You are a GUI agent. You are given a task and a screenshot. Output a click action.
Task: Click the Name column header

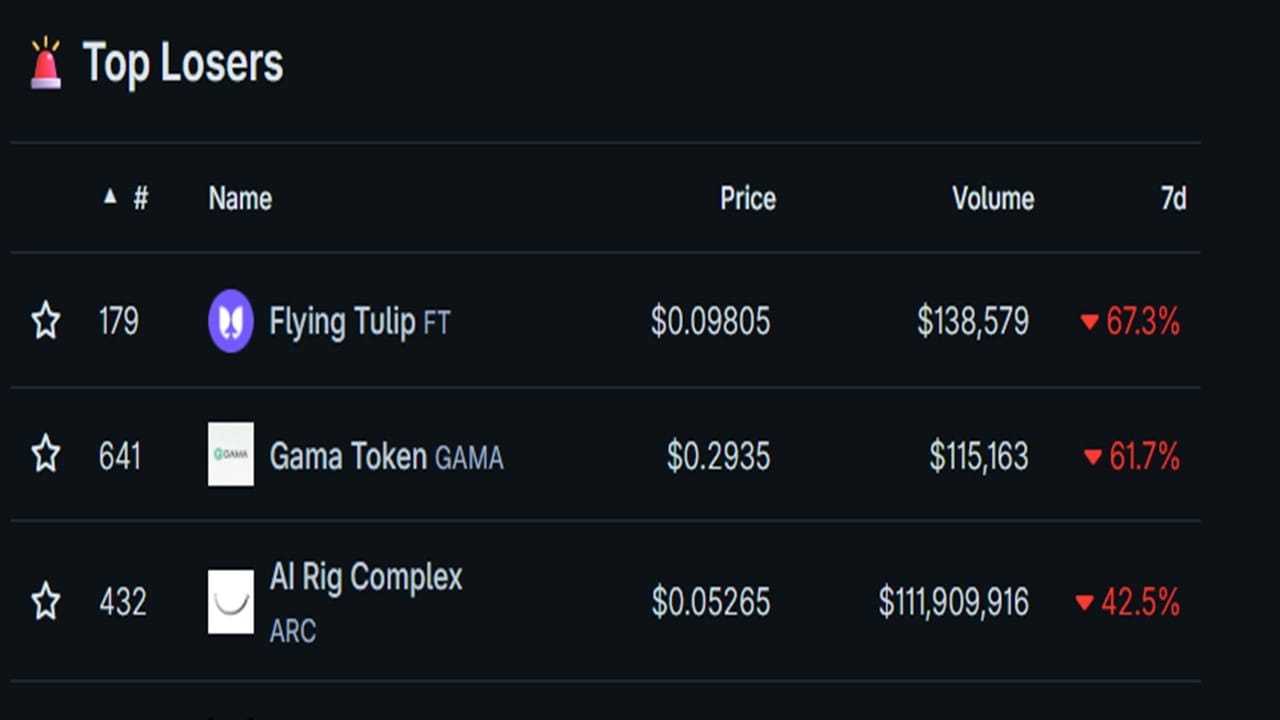pyautogui.click(x=240, y=198)
